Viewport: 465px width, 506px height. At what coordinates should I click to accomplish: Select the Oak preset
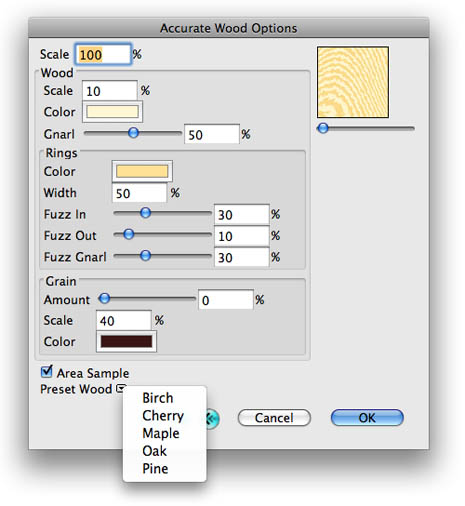(x=154, y=451)
